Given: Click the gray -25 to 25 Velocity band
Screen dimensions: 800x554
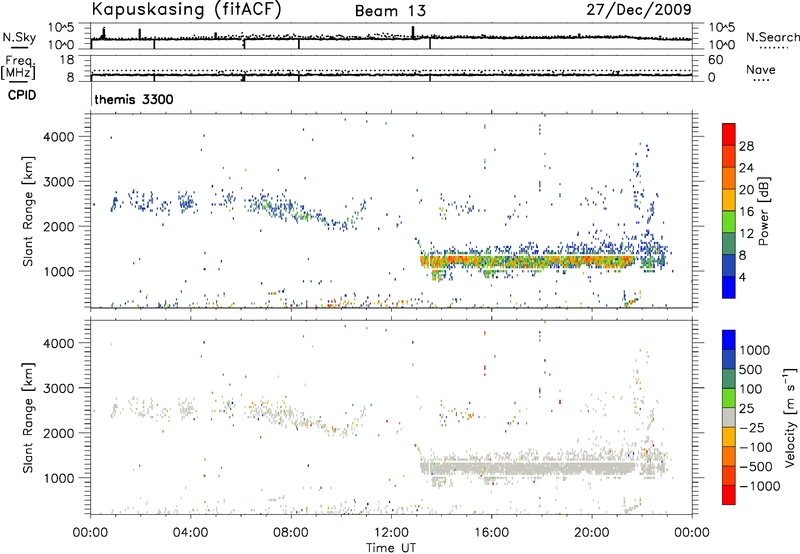Looking at the screenshot, I should pyautogui.click(x=729, y=417).
